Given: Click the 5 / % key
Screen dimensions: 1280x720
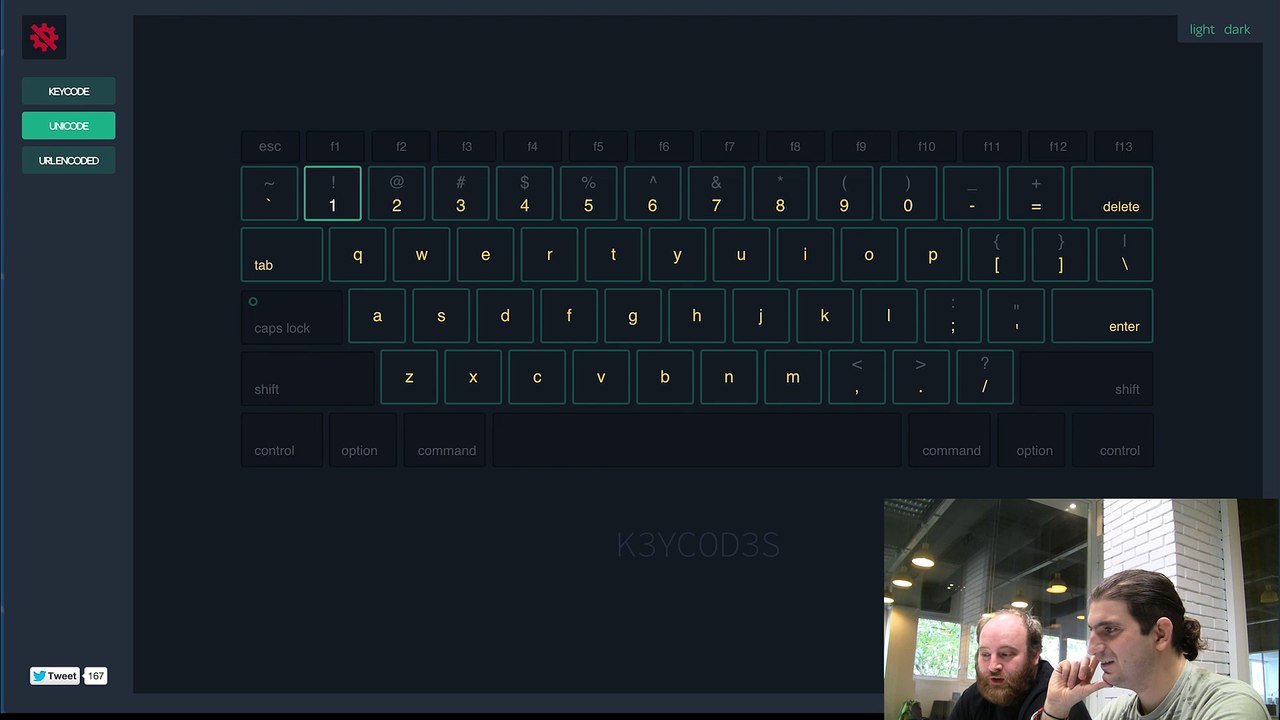Looking at the screenshot, I should pos(589,193).
